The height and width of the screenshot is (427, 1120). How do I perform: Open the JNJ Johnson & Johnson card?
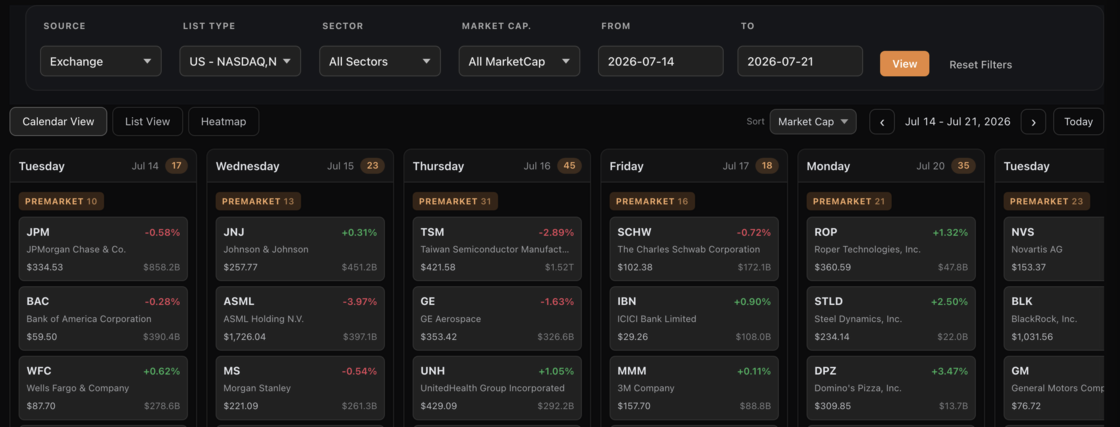[x=300, y=249]
